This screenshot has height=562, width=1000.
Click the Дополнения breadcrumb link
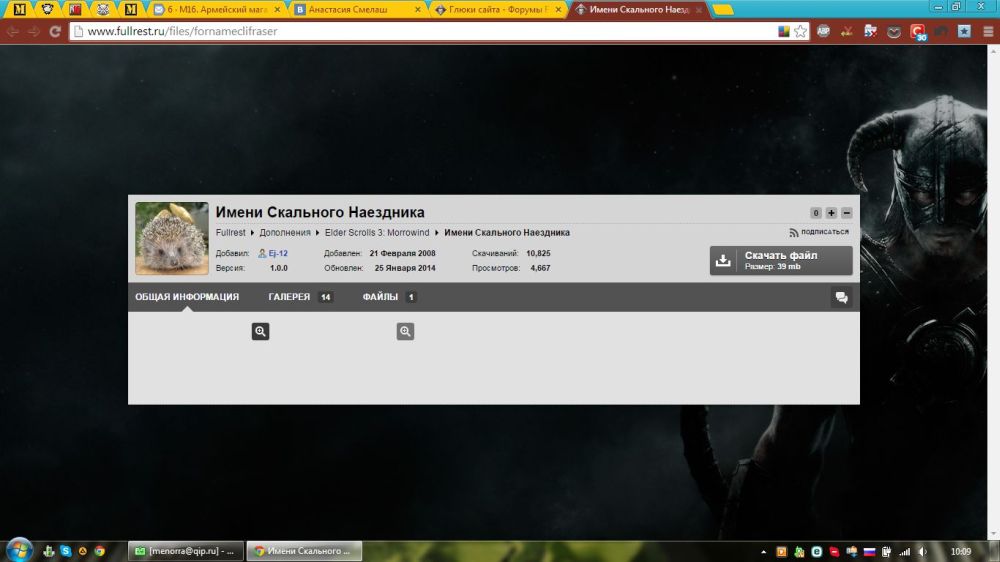[284, 233]
